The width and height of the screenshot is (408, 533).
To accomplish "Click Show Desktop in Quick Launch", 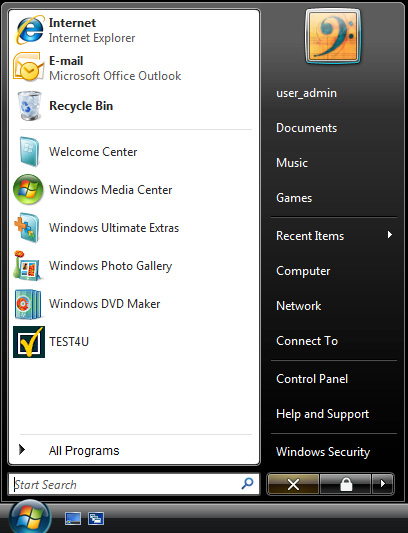I will tap(73, 519).
